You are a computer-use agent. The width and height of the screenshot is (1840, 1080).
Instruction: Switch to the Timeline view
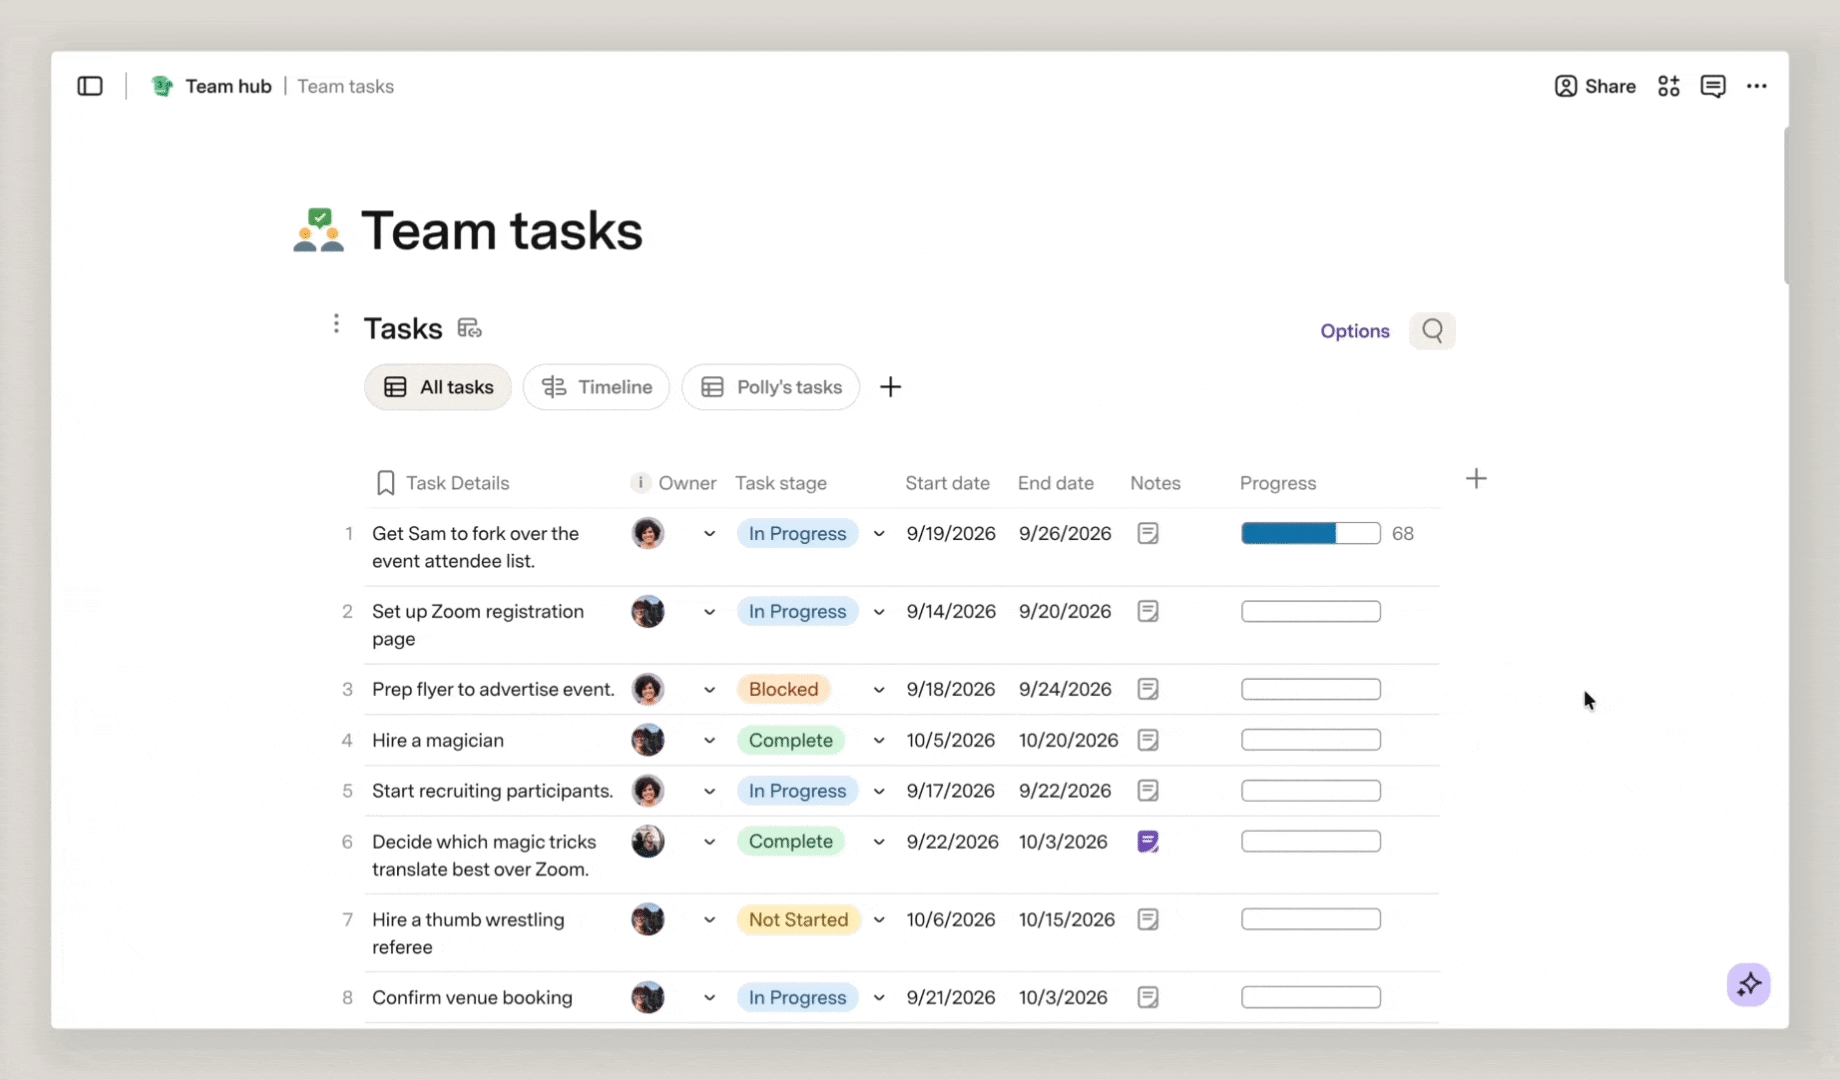coord(596,387)
